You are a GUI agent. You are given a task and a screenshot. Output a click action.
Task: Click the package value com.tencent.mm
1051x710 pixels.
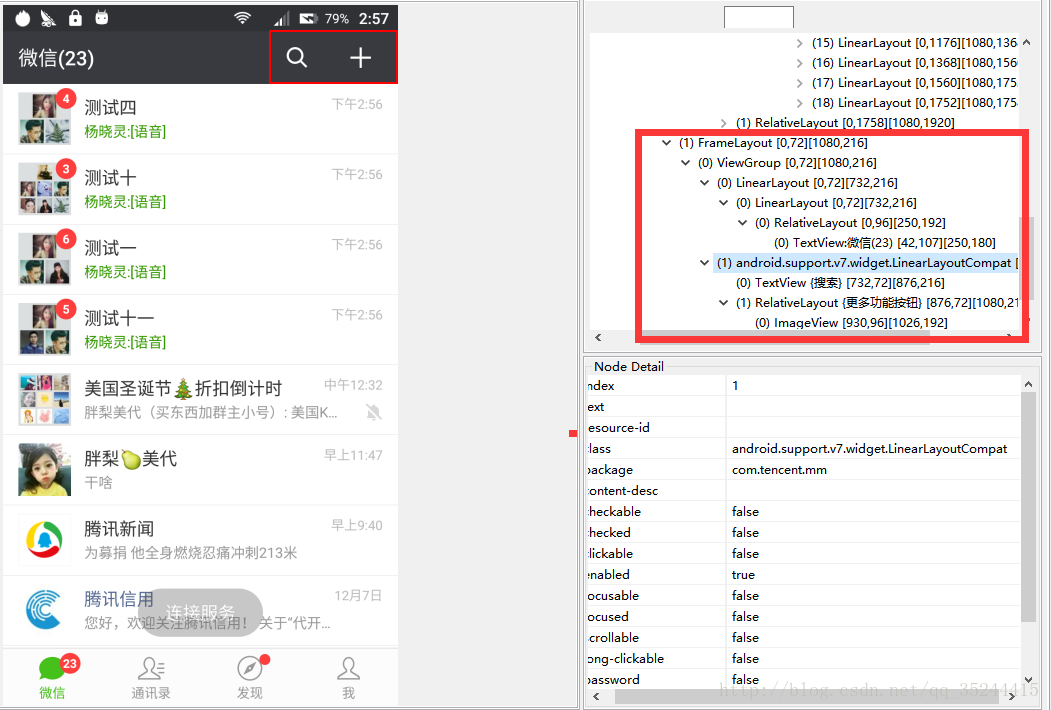(x=780, y=470)
